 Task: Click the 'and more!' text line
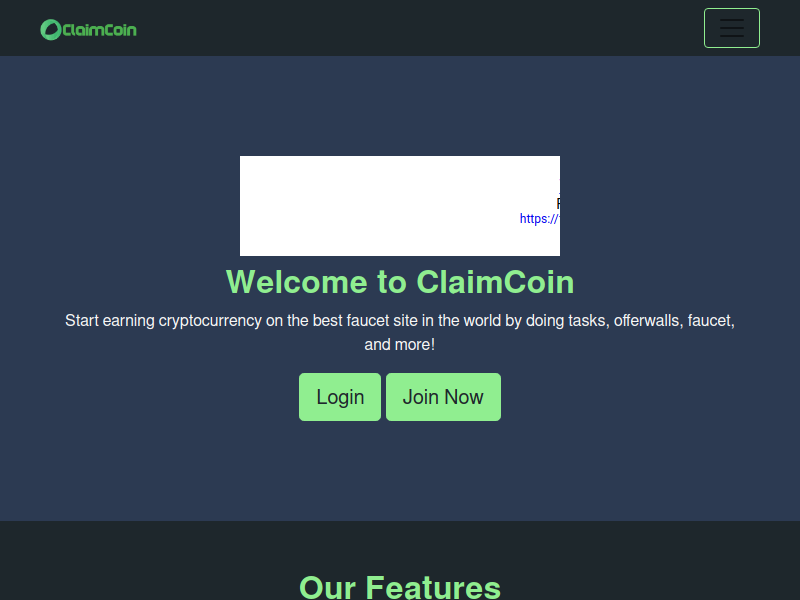coord(399,344)
